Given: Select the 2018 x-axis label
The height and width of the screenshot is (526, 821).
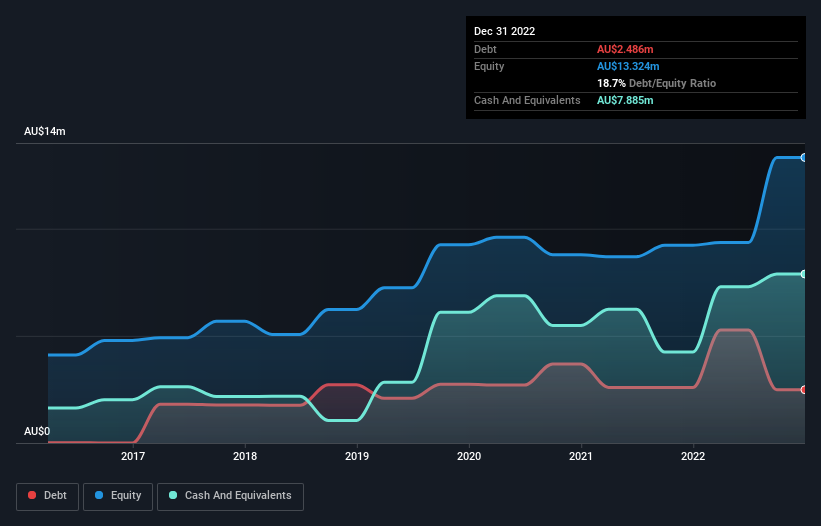Looking at the screenshot, I should [x=245, y=456].
